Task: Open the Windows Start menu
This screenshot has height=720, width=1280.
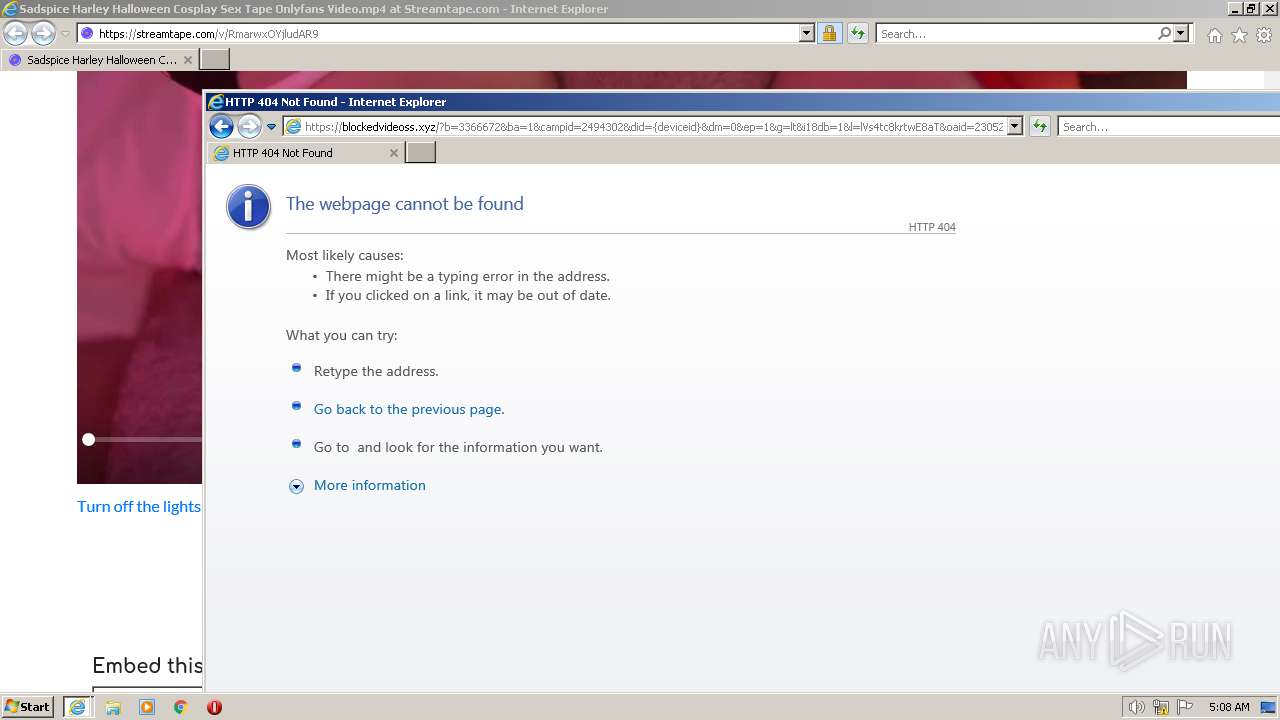Action: 28,707
